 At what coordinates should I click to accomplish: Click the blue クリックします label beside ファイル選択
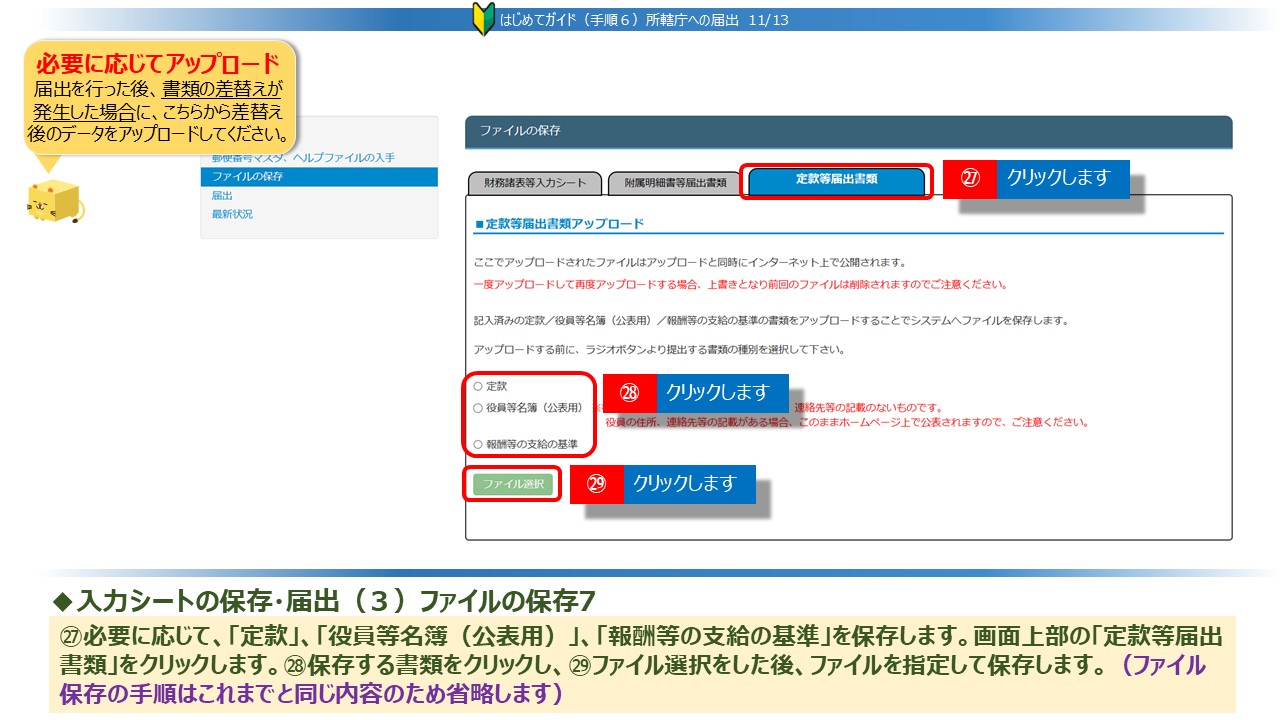coord(688,484)
